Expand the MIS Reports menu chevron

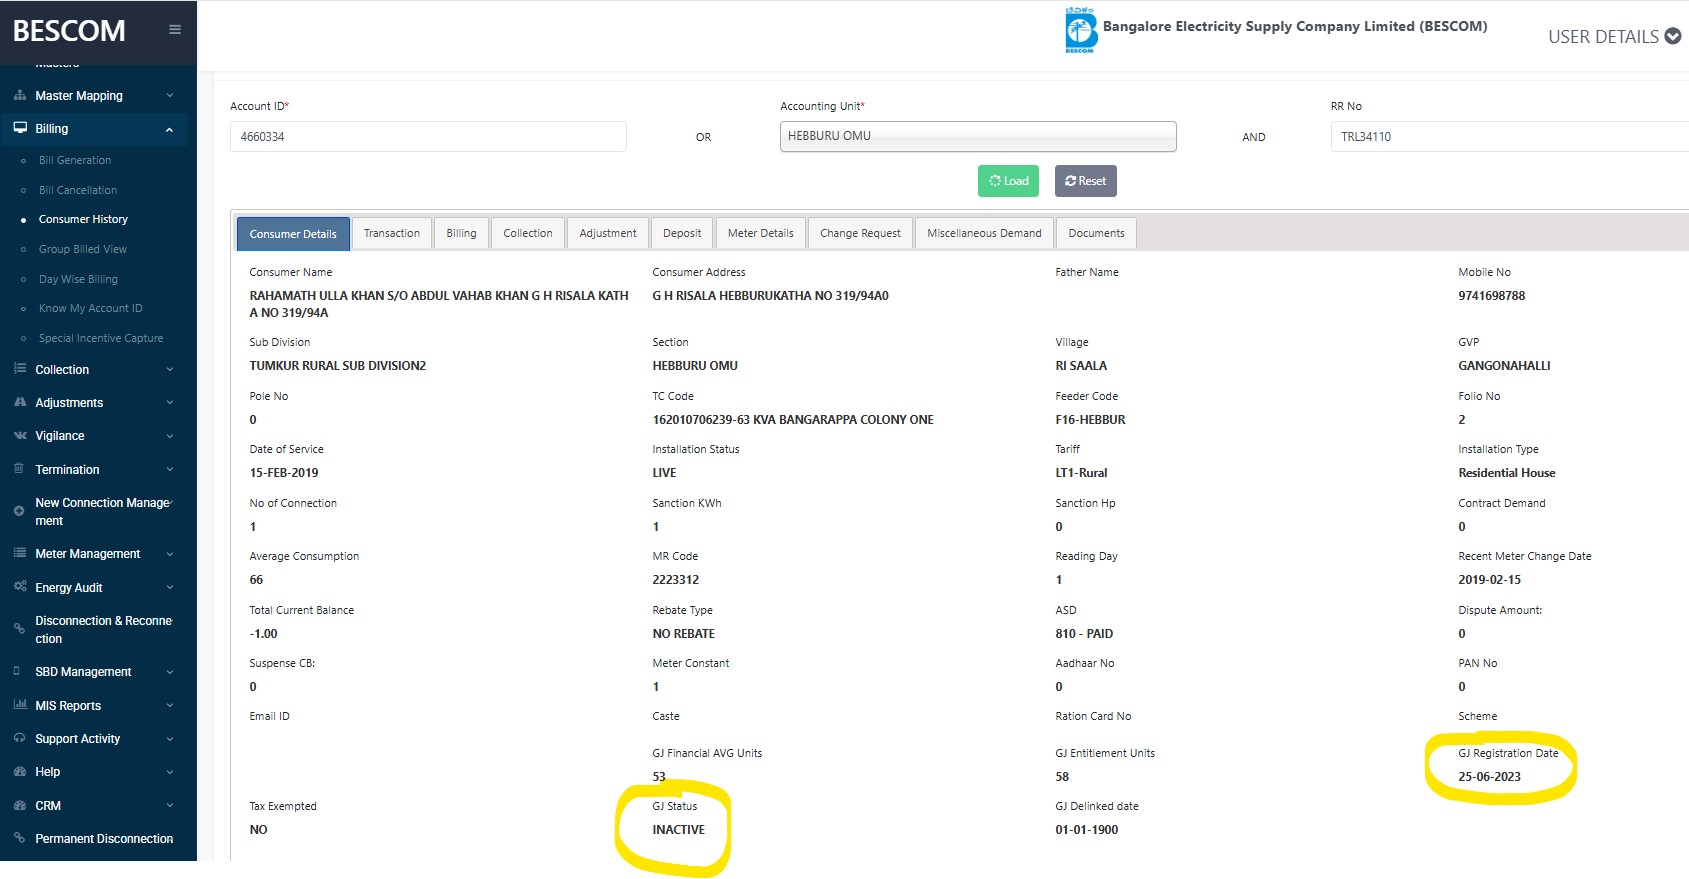(169, 706)
